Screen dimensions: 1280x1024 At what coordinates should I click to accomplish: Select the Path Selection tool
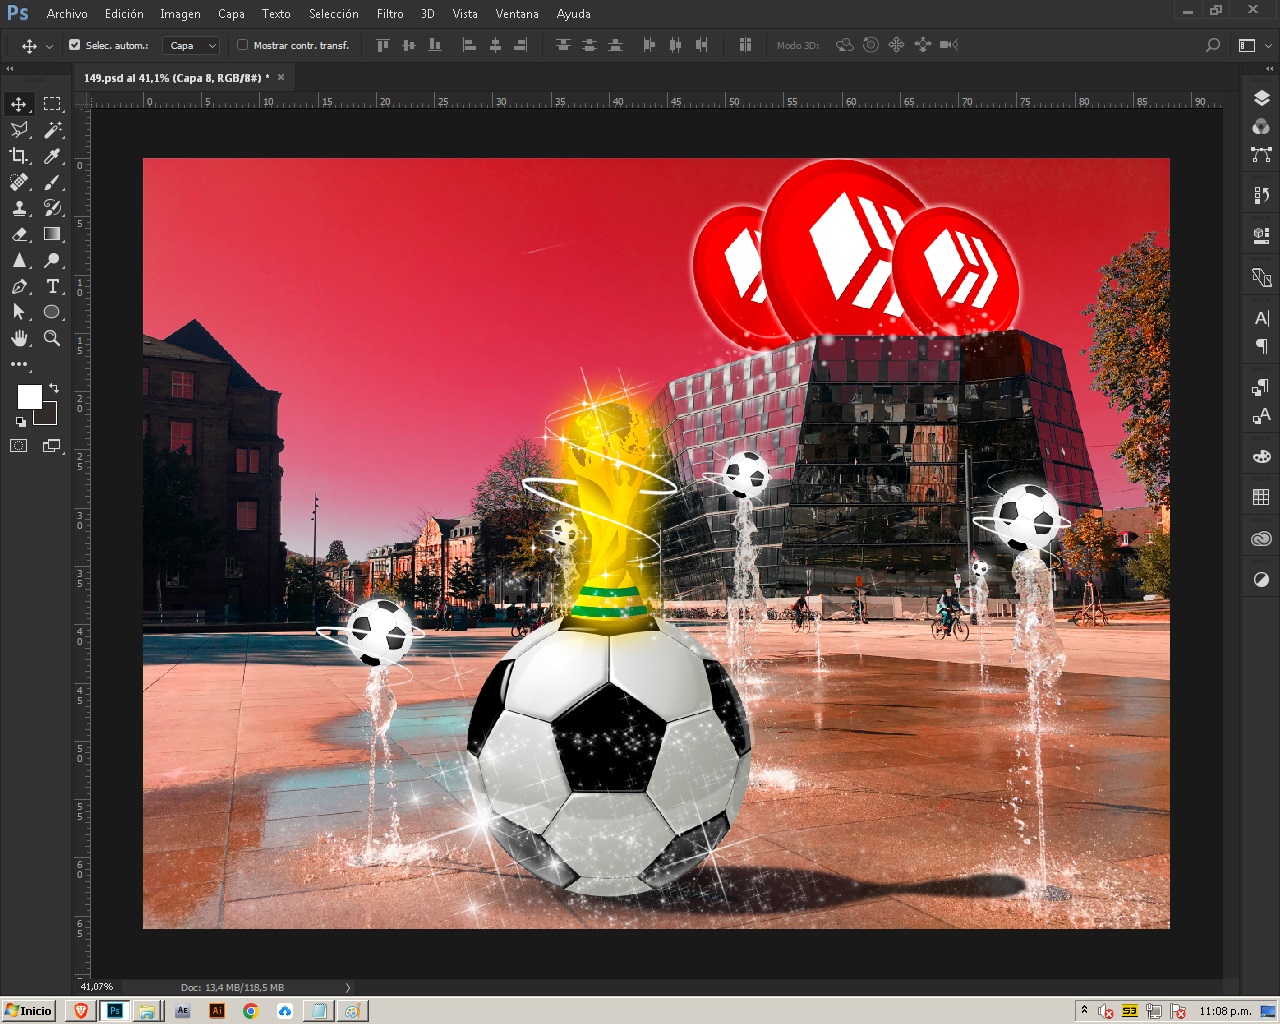pyautogui.click(x=19, y=312)
